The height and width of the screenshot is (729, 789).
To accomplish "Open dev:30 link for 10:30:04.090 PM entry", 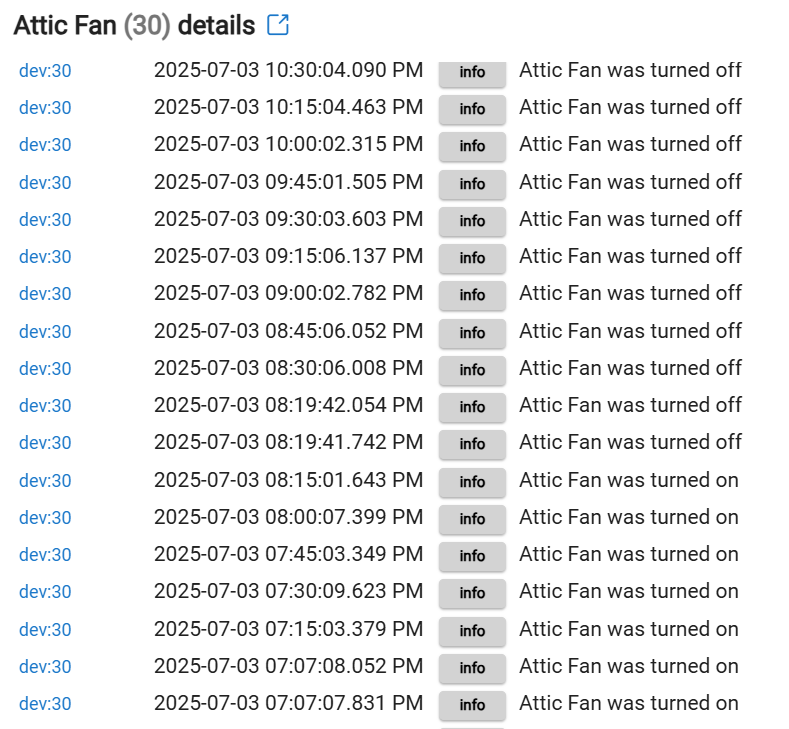I will click(45, 71).
